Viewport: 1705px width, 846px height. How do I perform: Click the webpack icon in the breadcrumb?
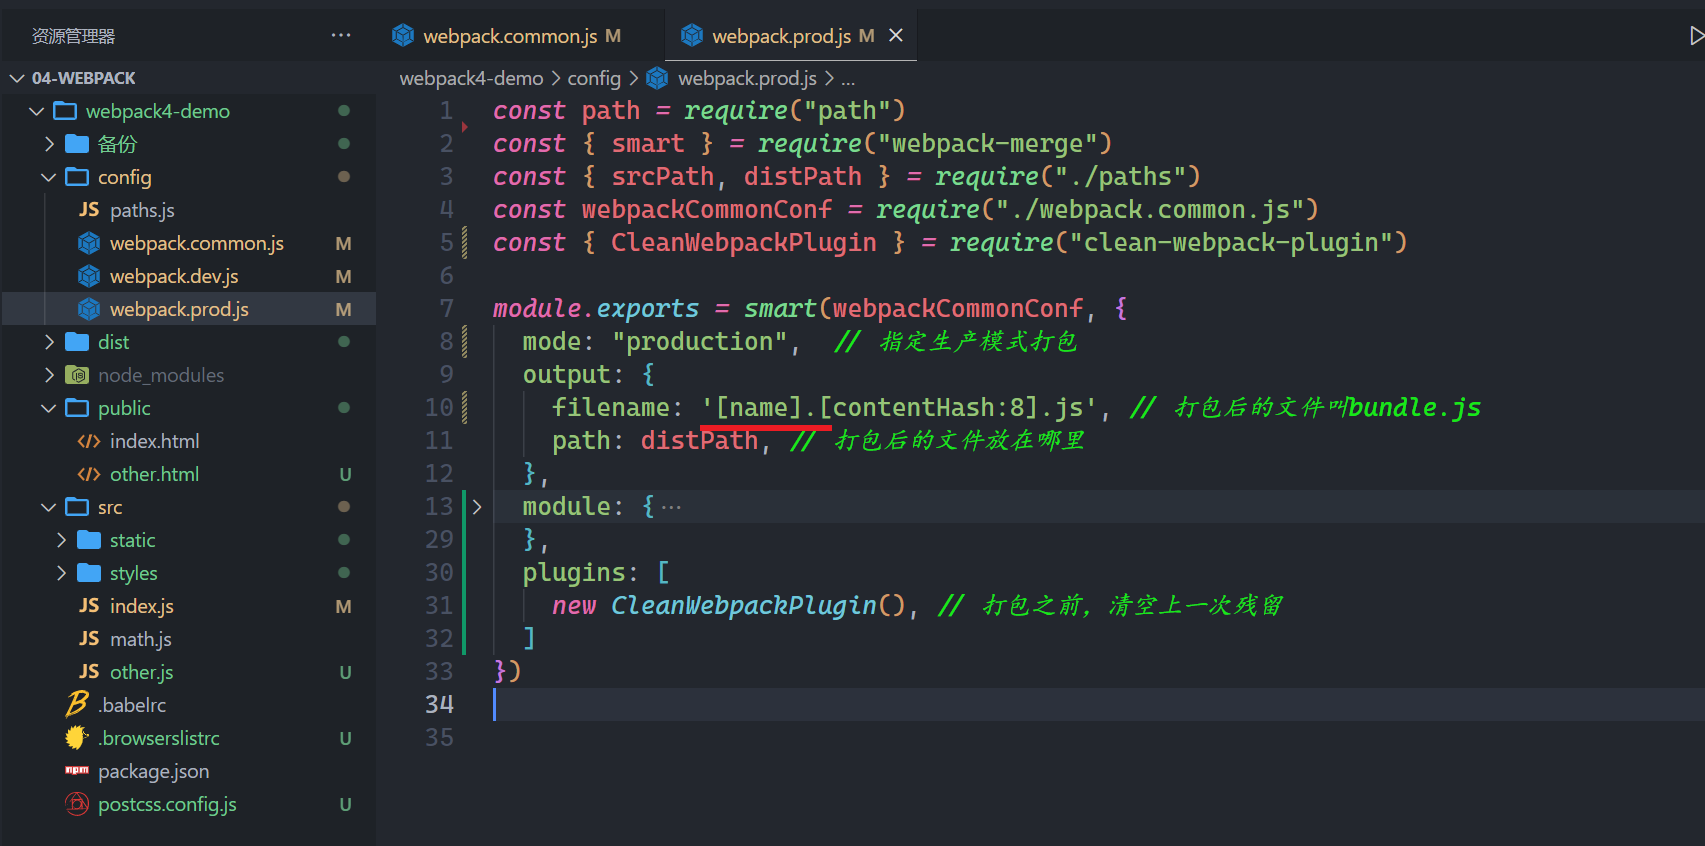657,78
